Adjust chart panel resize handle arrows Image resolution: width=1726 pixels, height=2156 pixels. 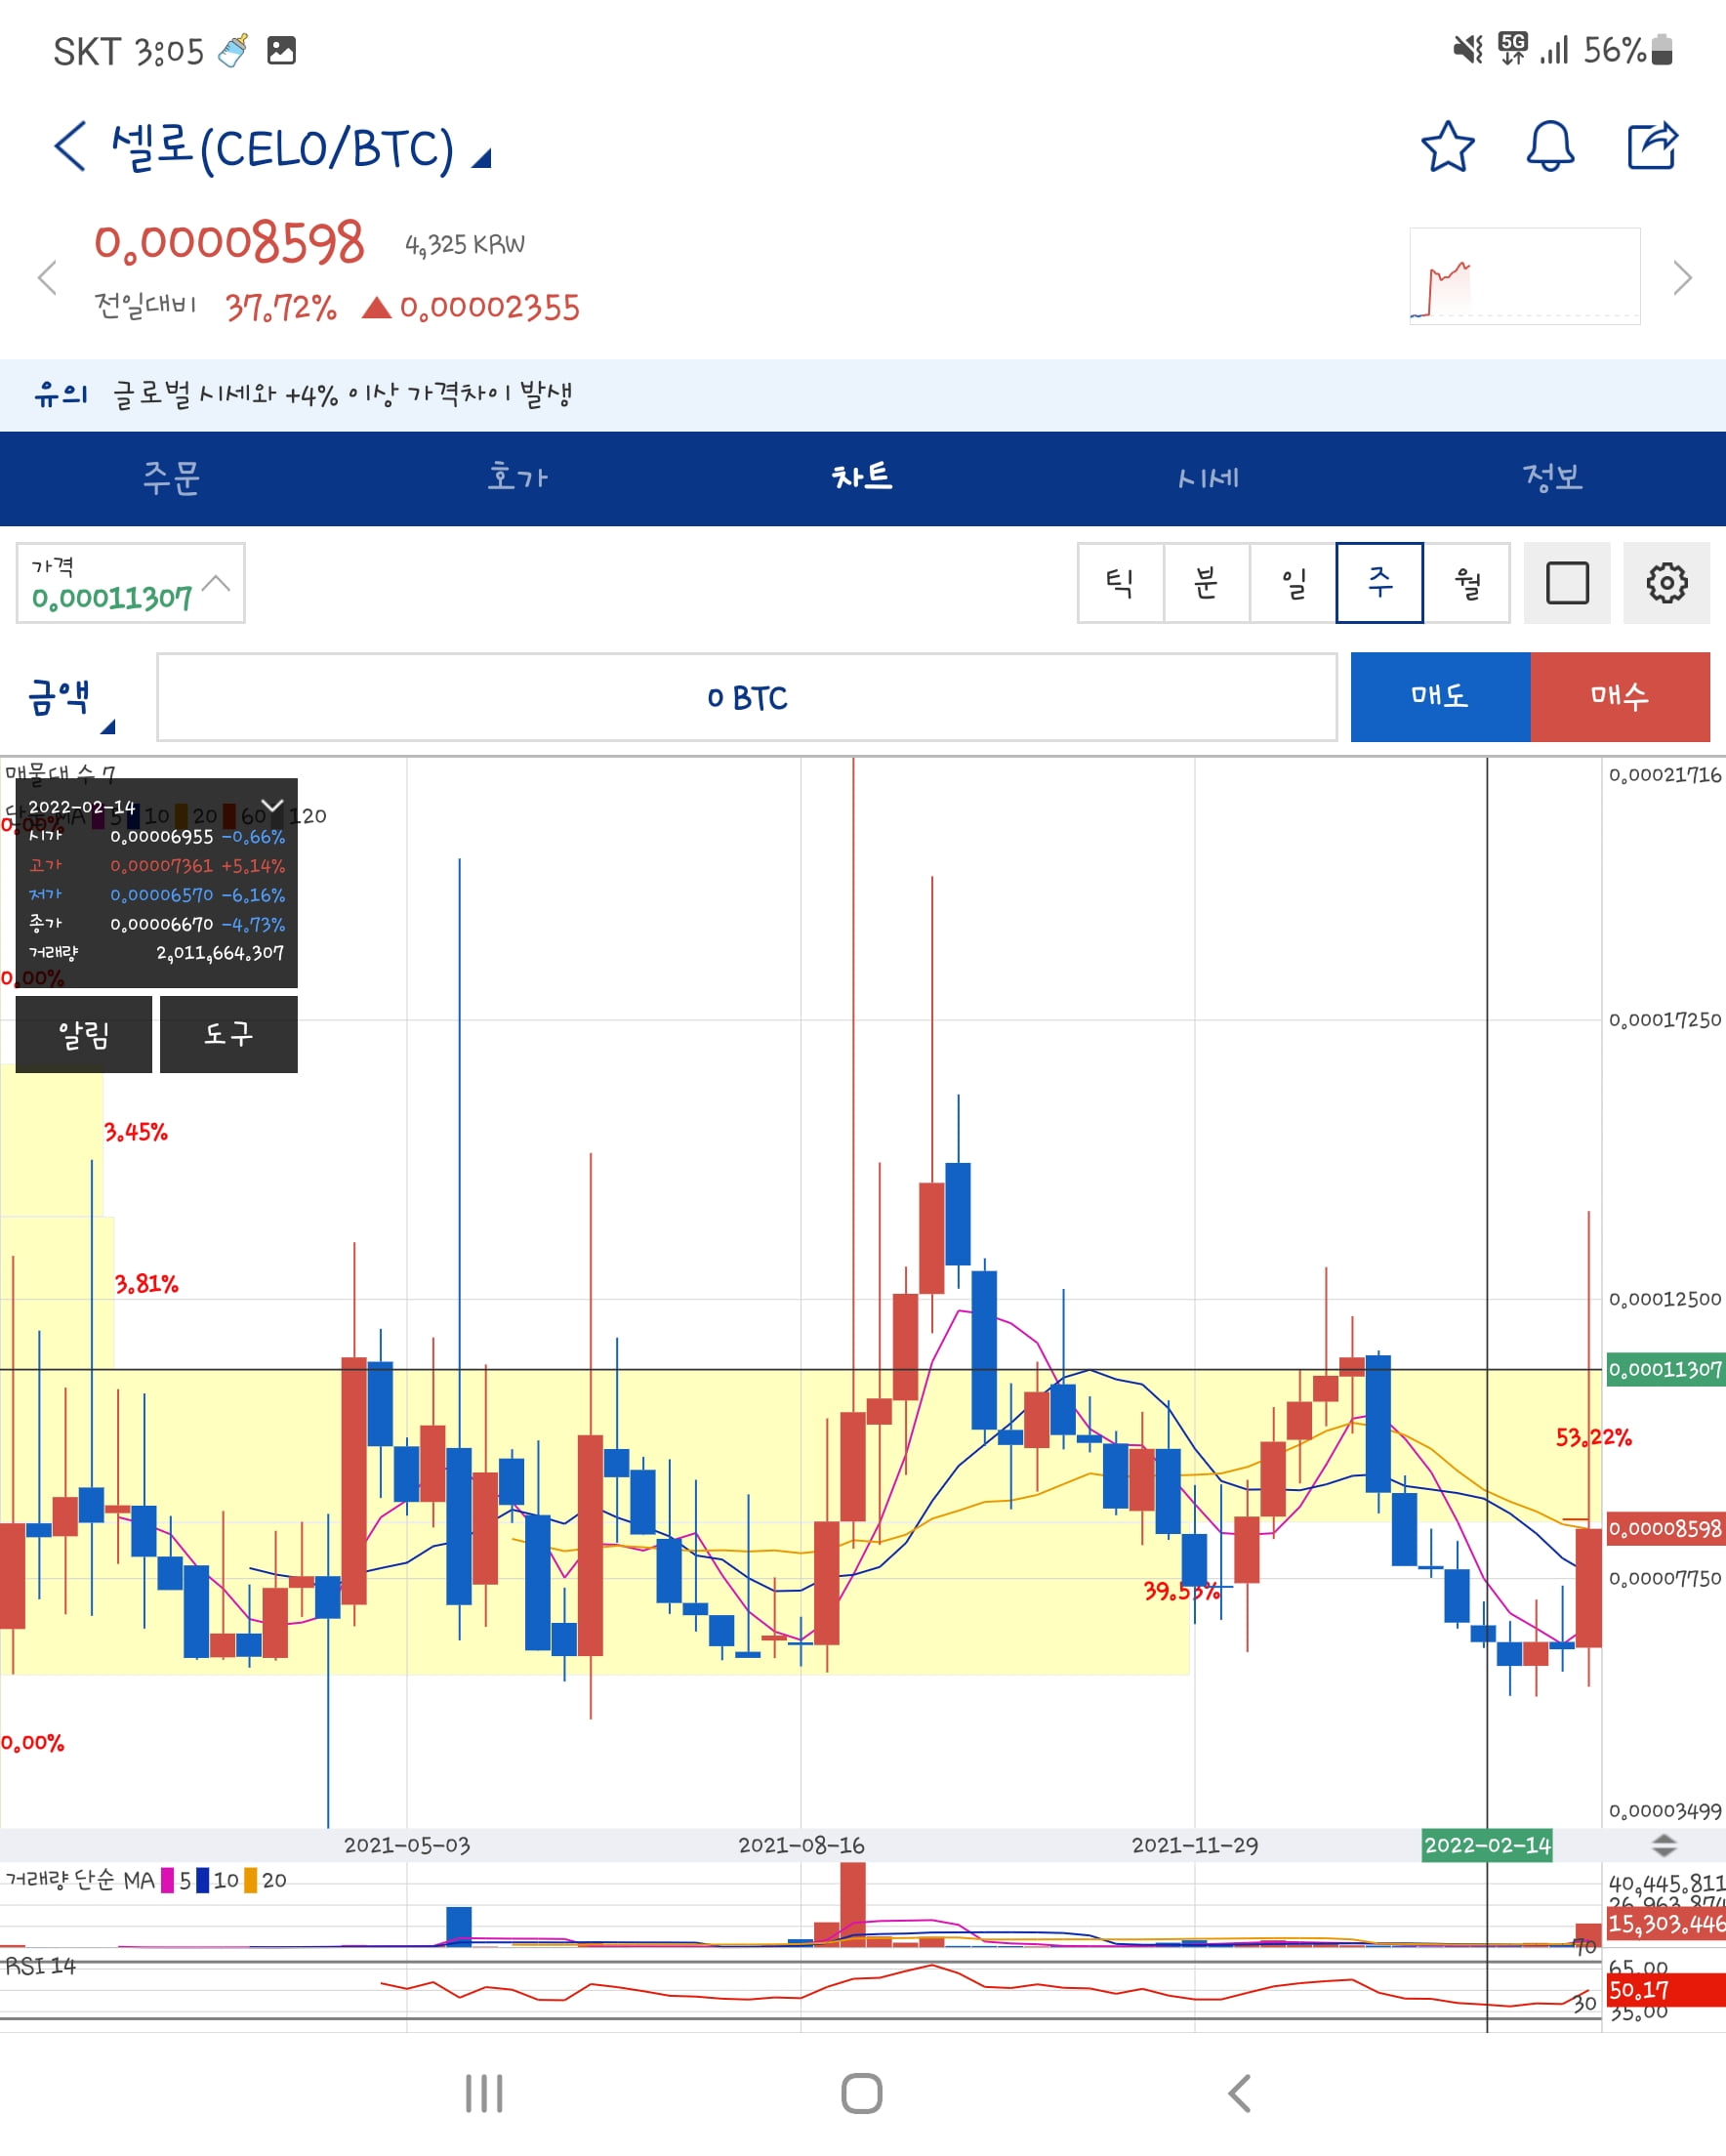[1664, 1845]
